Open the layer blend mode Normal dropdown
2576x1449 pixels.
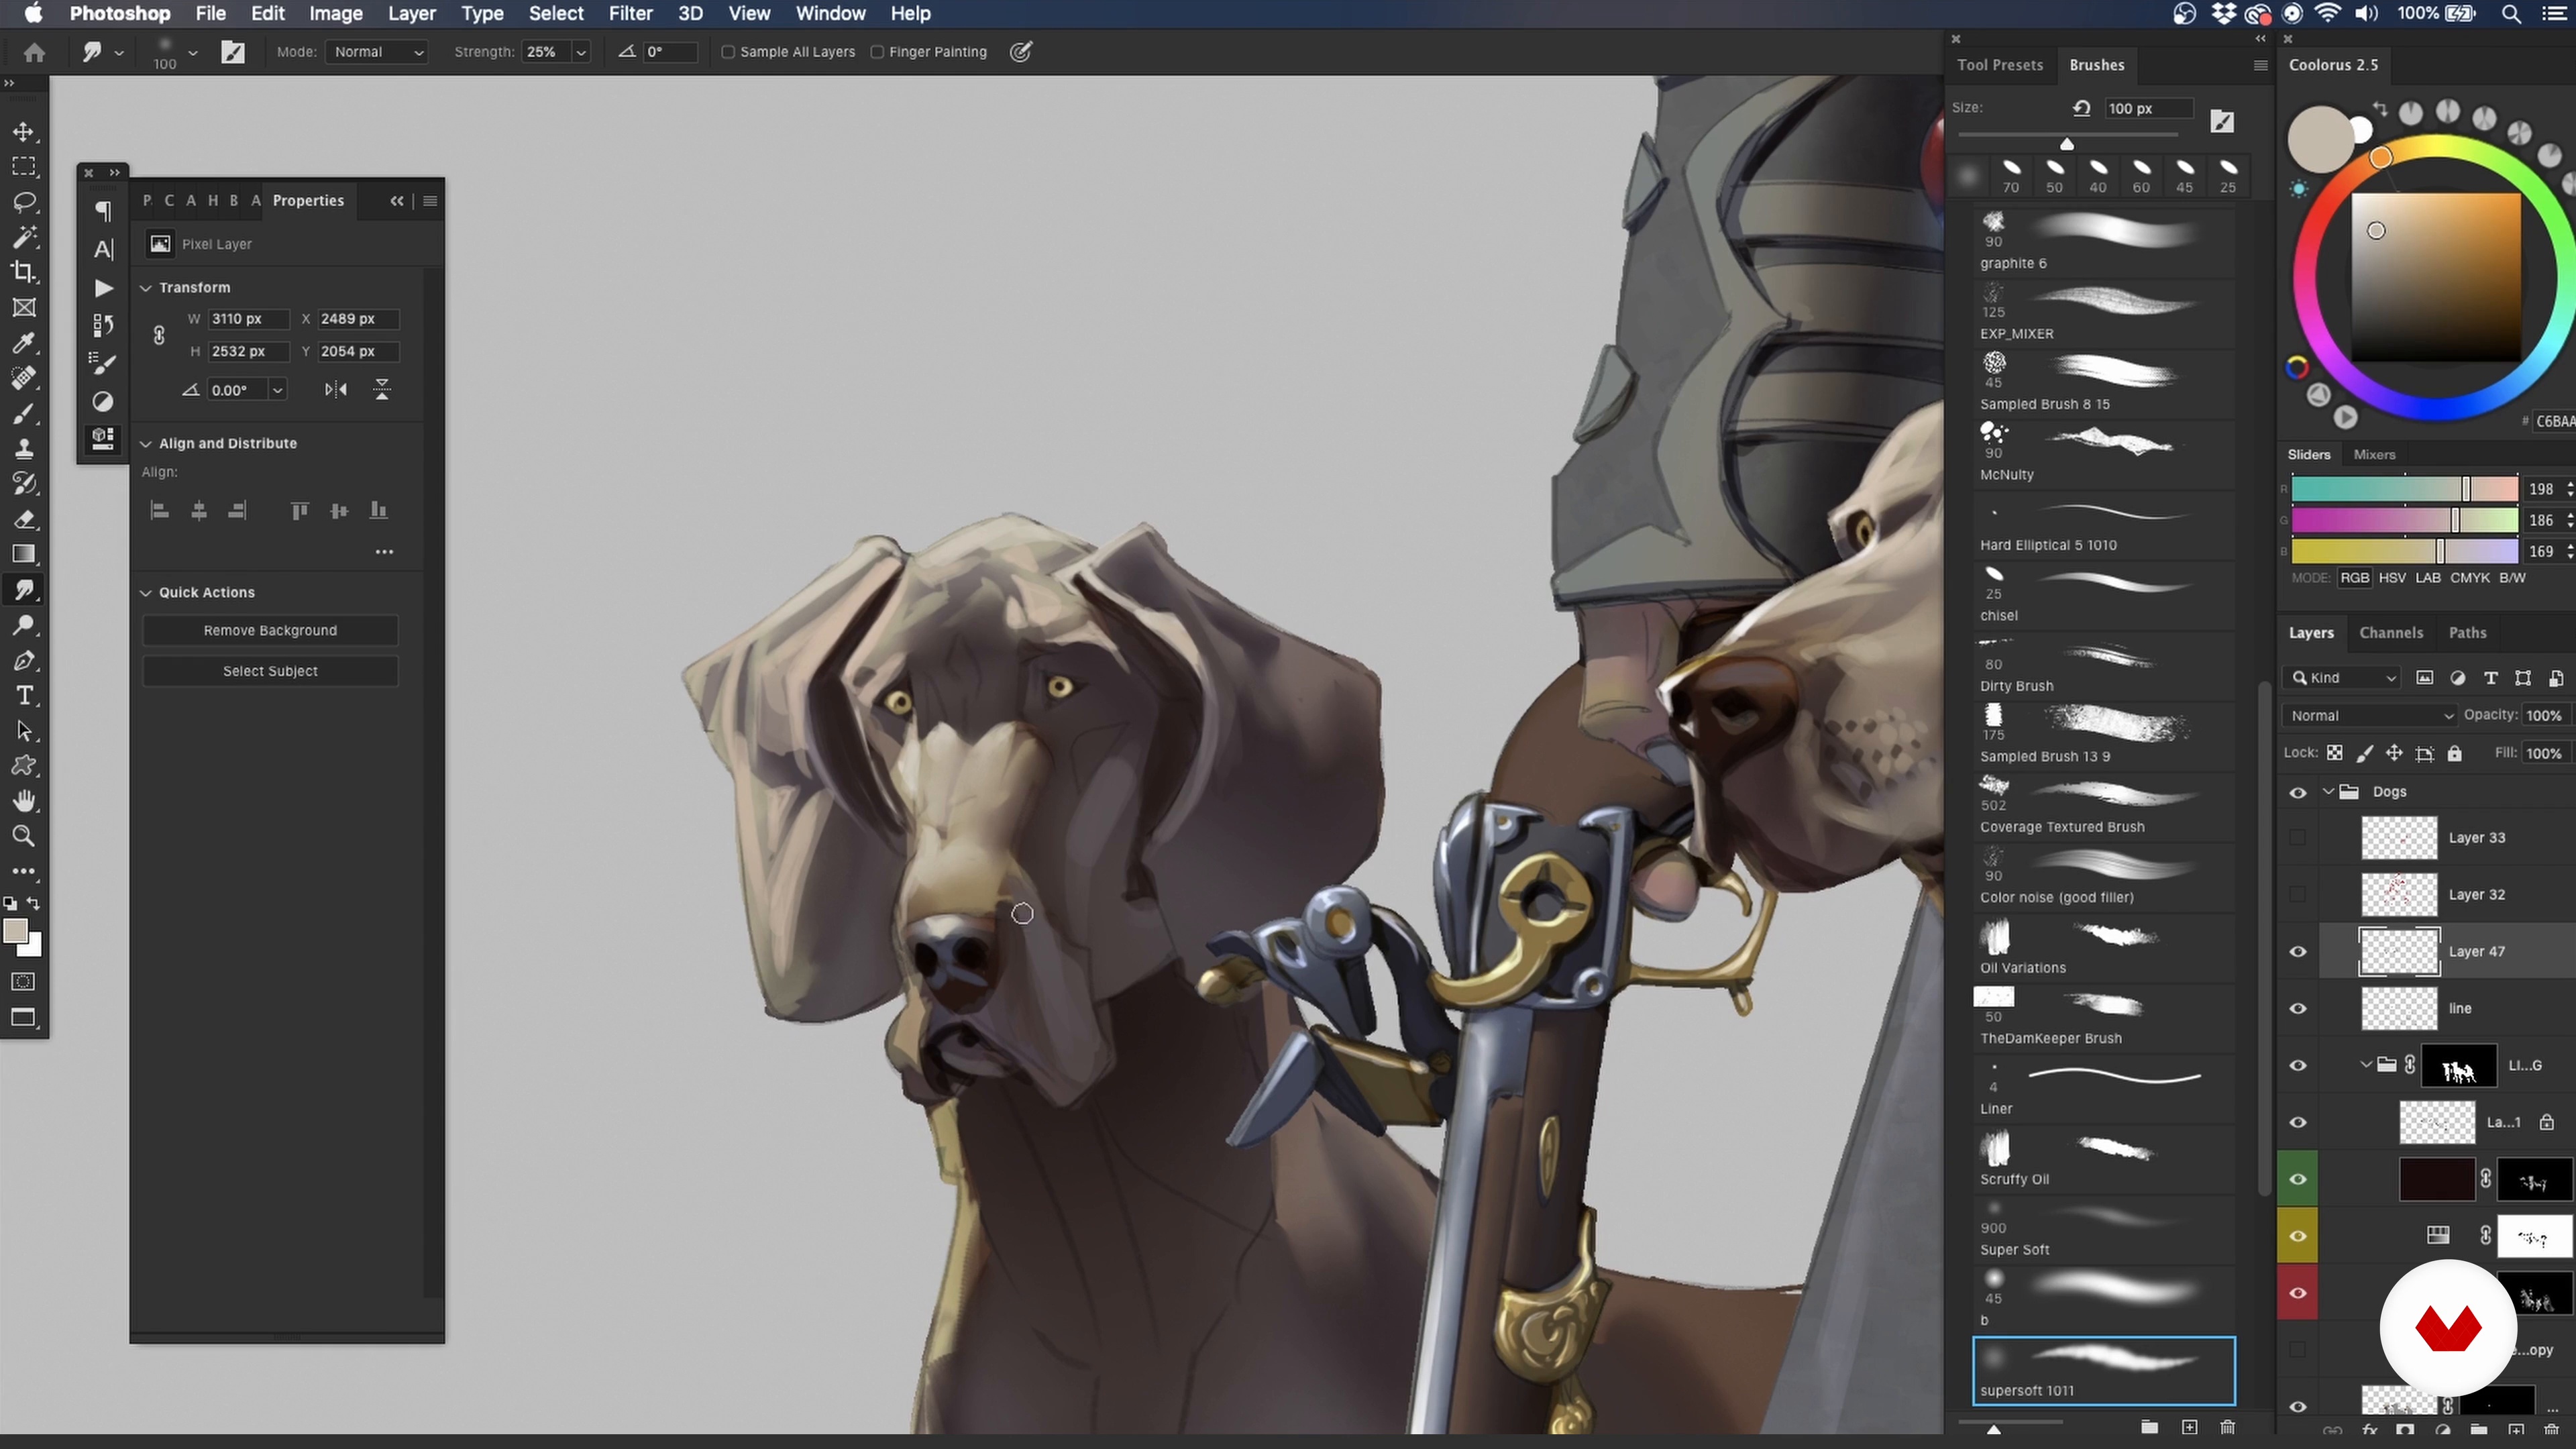click(x=2369, y=716)
